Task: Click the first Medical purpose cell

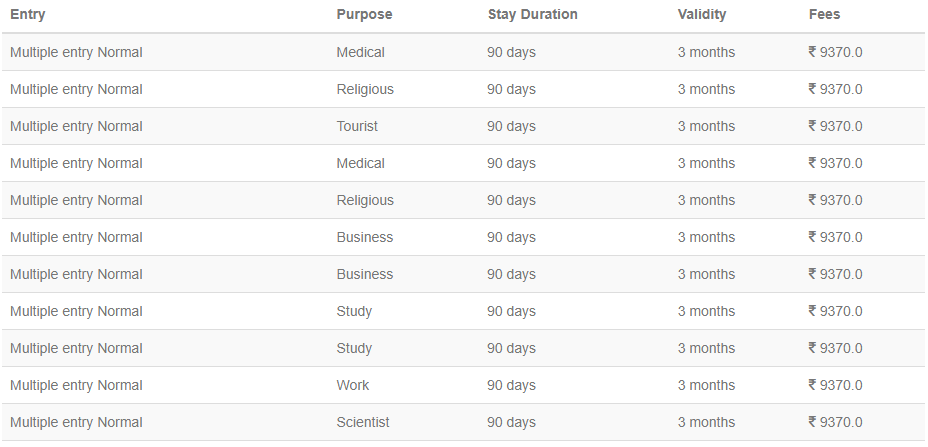Action: (x=360, y=52)
